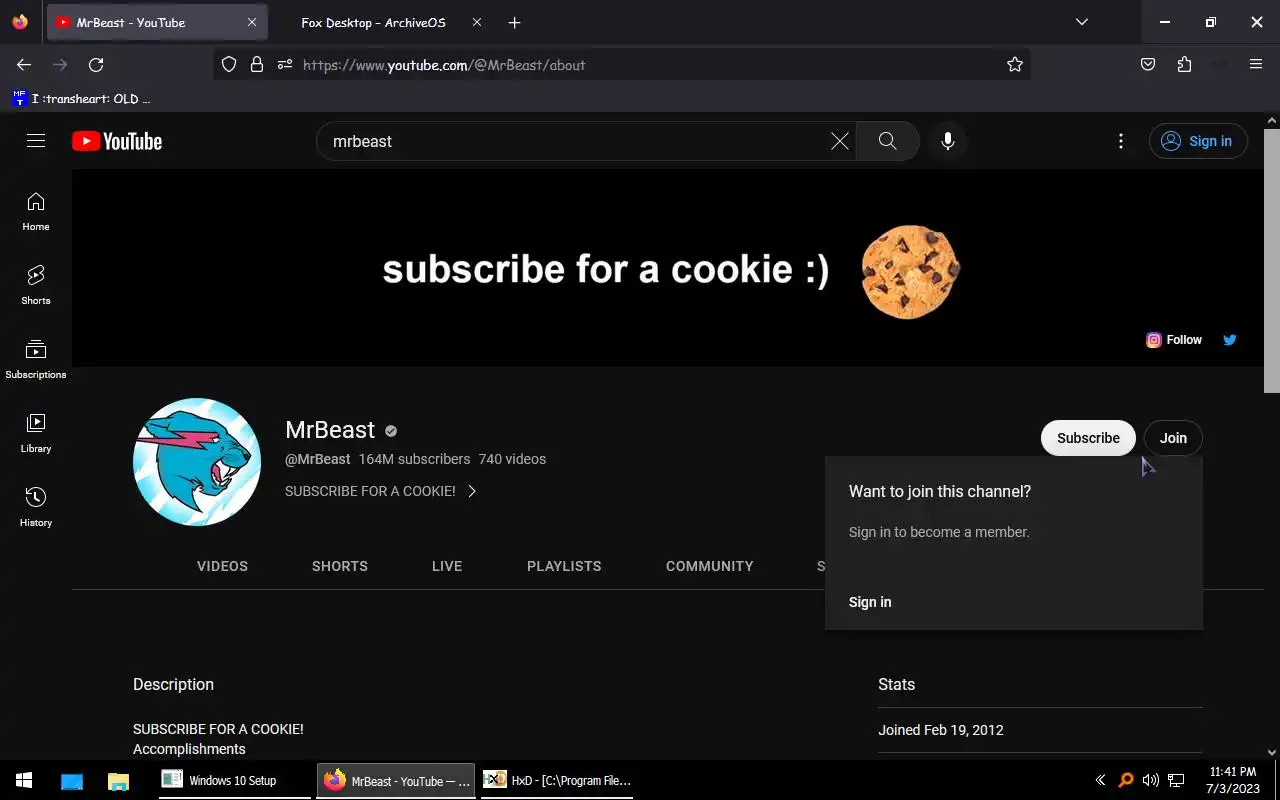Switch to the SHORTS tab
The width and height of the screenshot is (1280, 800).
coord(340,566)
